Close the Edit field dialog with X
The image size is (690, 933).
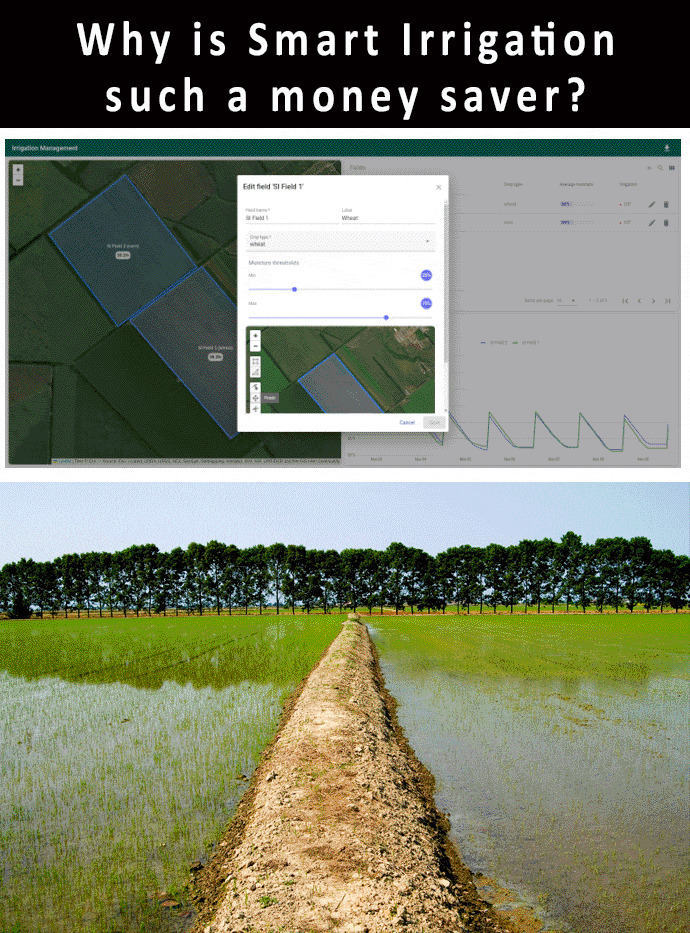click(438, 187)
